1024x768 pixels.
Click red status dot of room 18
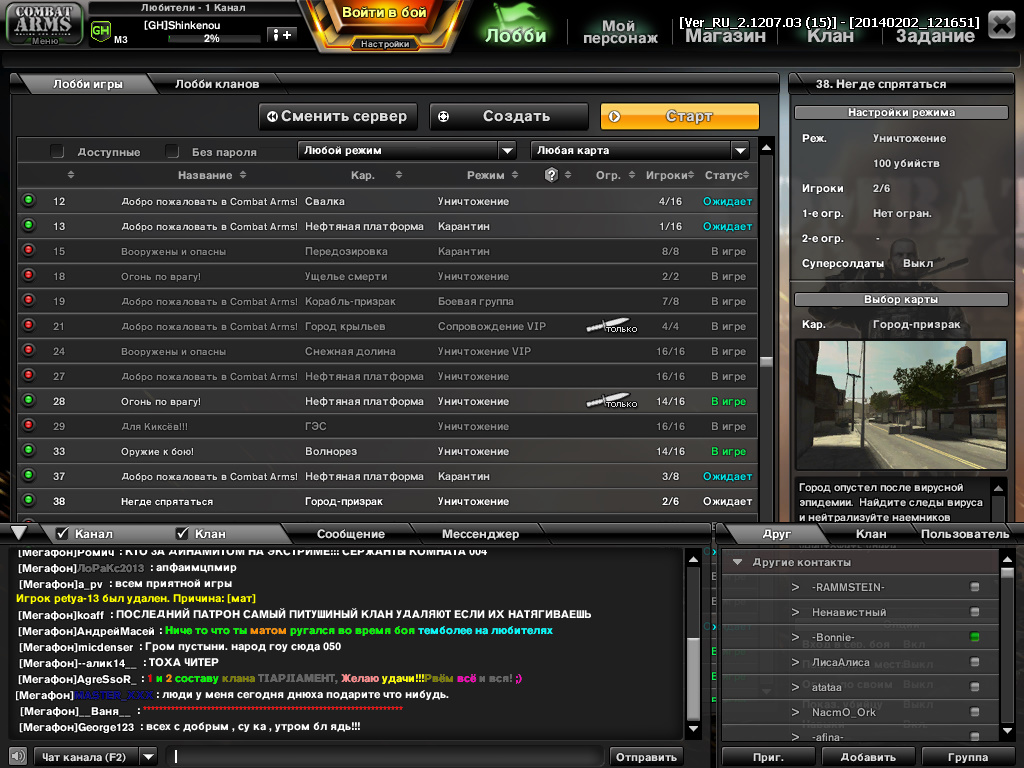click(x=29, y=275)
